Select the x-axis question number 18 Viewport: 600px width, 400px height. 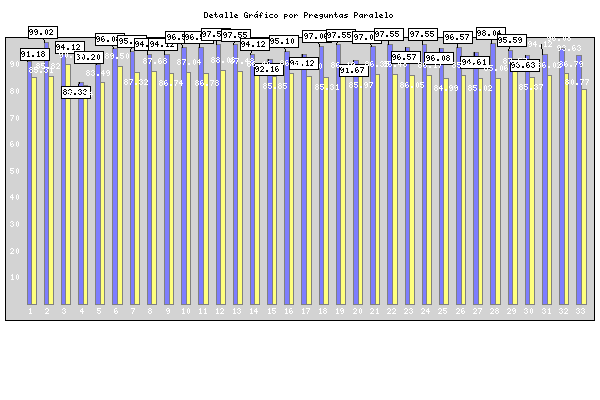coord(323,311)
